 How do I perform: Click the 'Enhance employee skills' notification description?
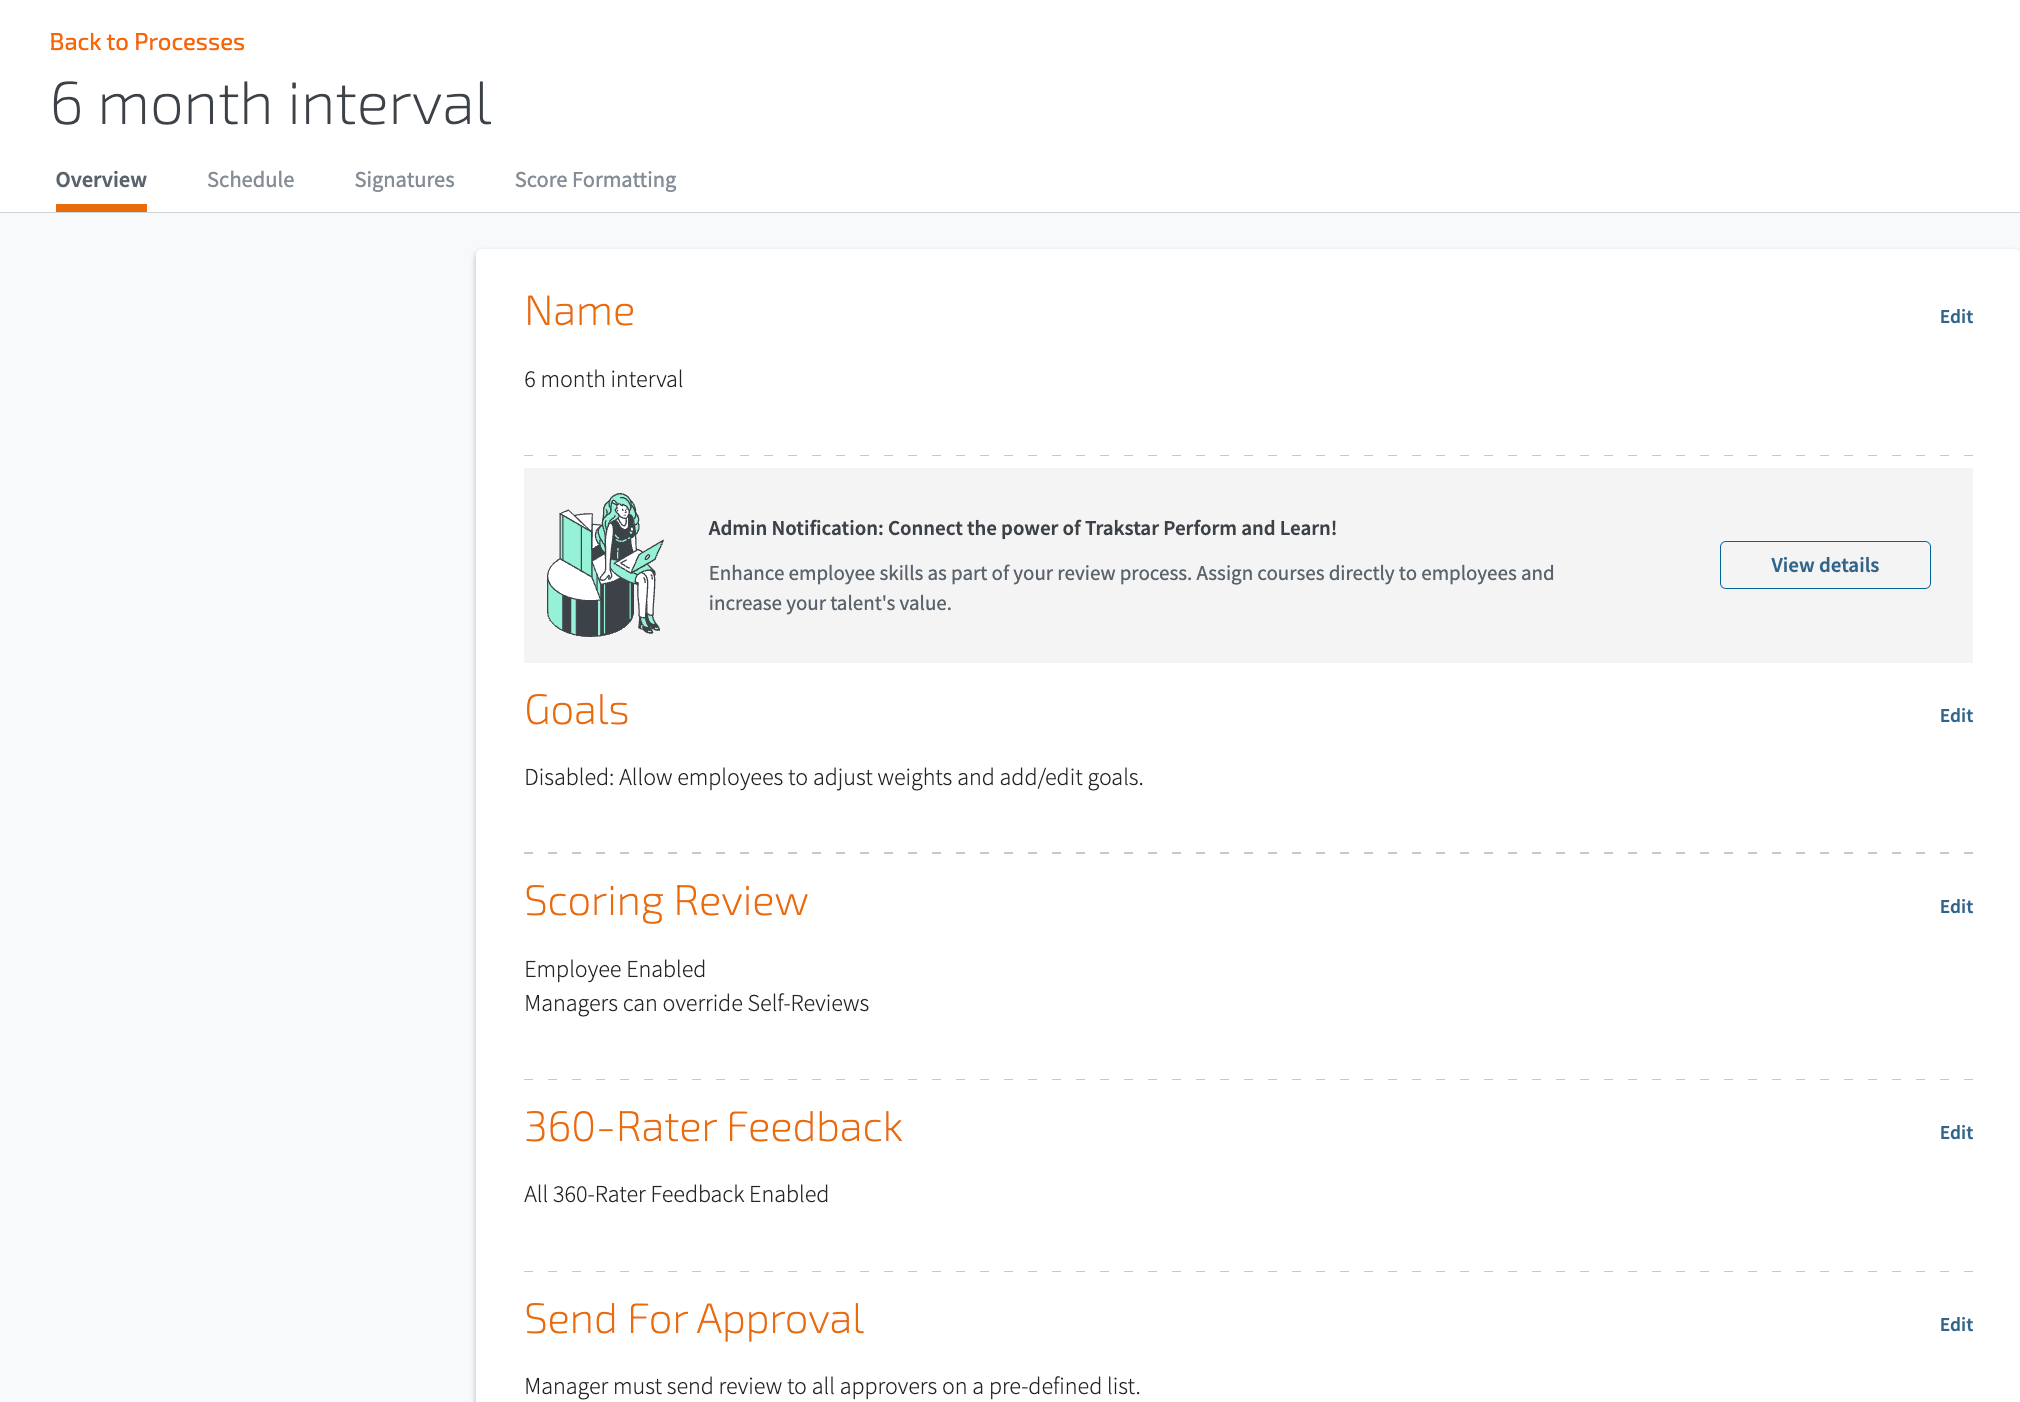tap(1131, 588)
